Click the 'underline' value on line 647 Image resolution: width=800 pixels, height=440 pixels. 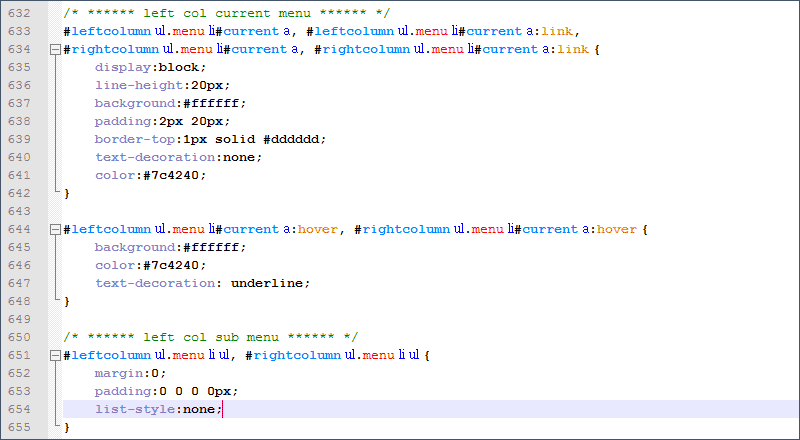coord(267,283)
